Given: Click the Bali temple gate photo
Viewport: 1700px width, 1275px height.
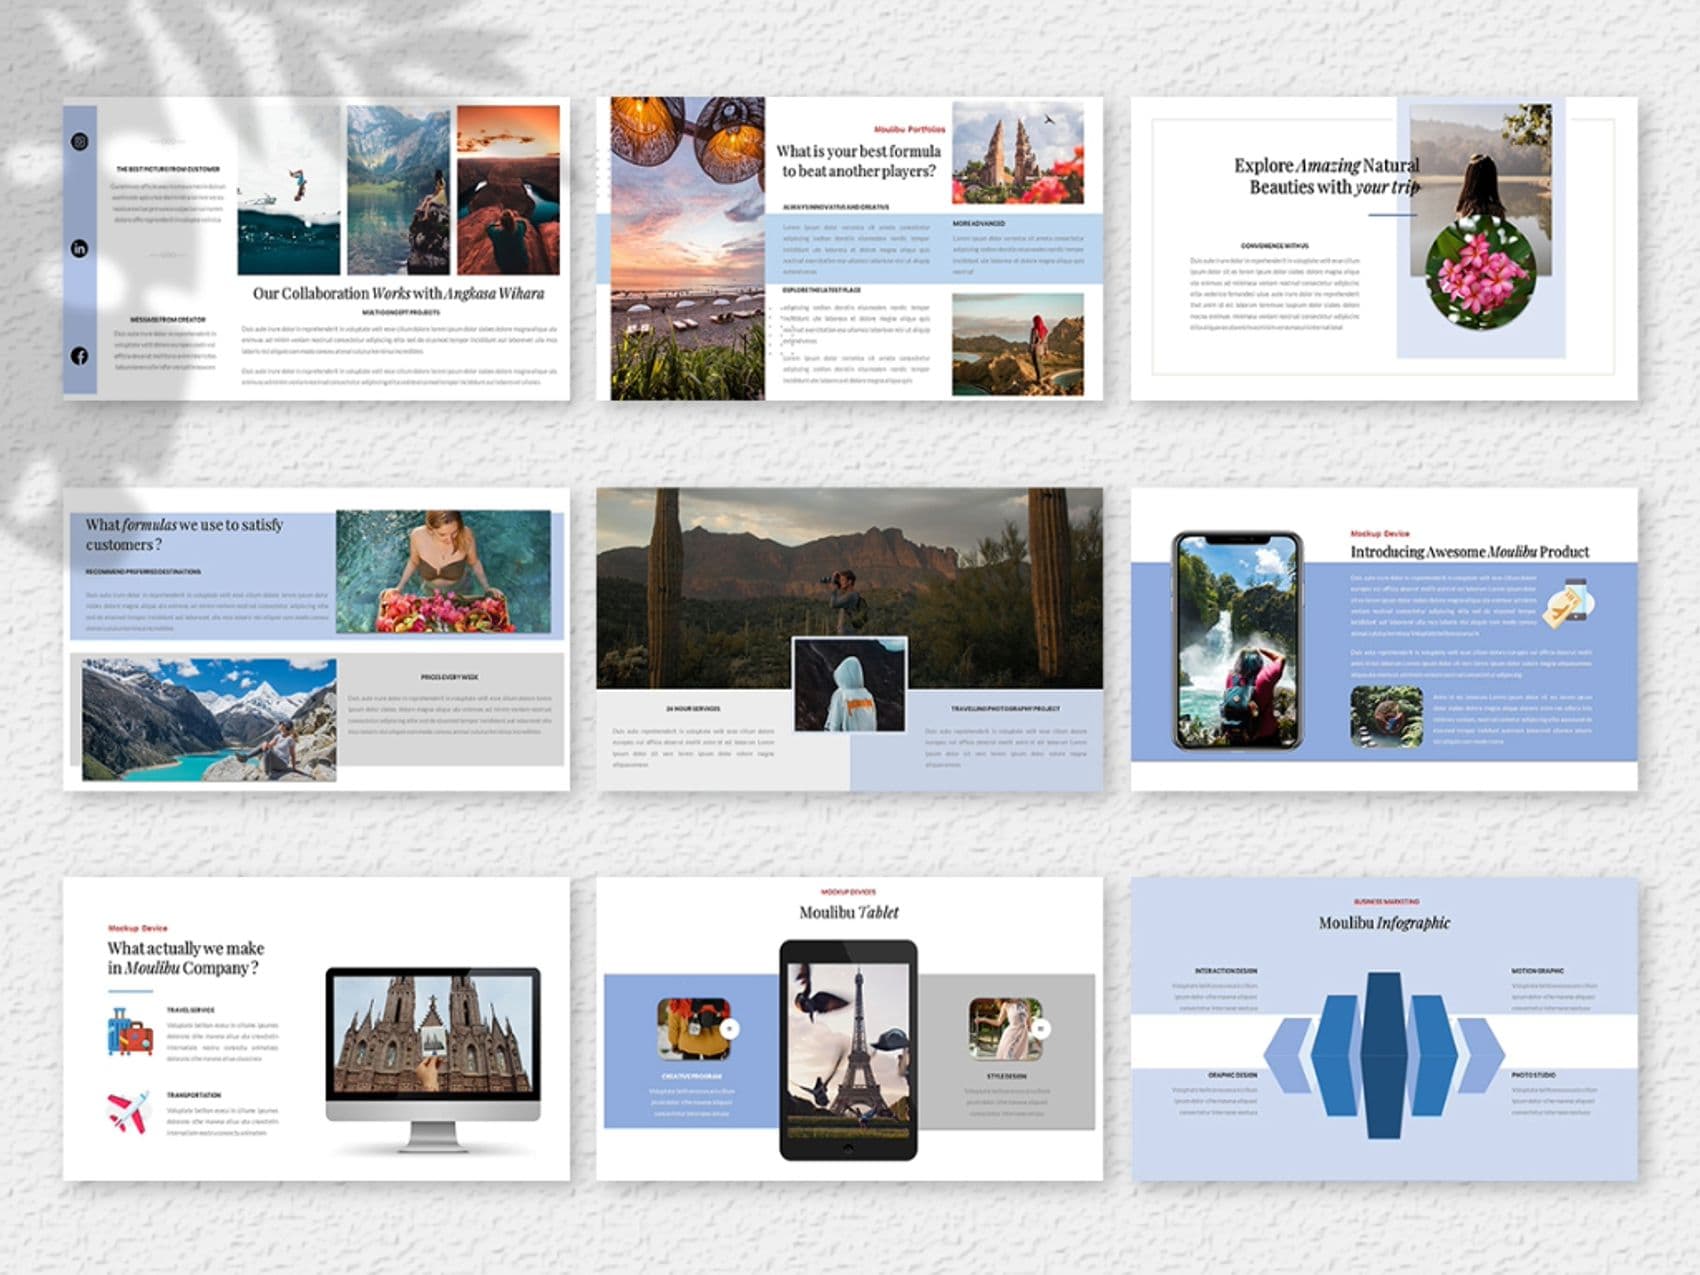Looking at the screenshot, I should point(1017,153).
